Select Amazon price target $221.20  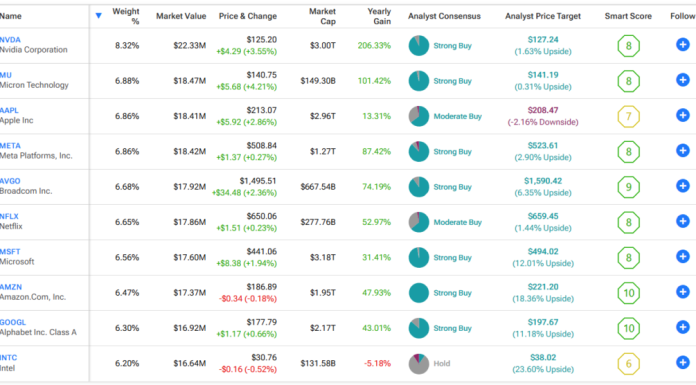coord(543,287)
